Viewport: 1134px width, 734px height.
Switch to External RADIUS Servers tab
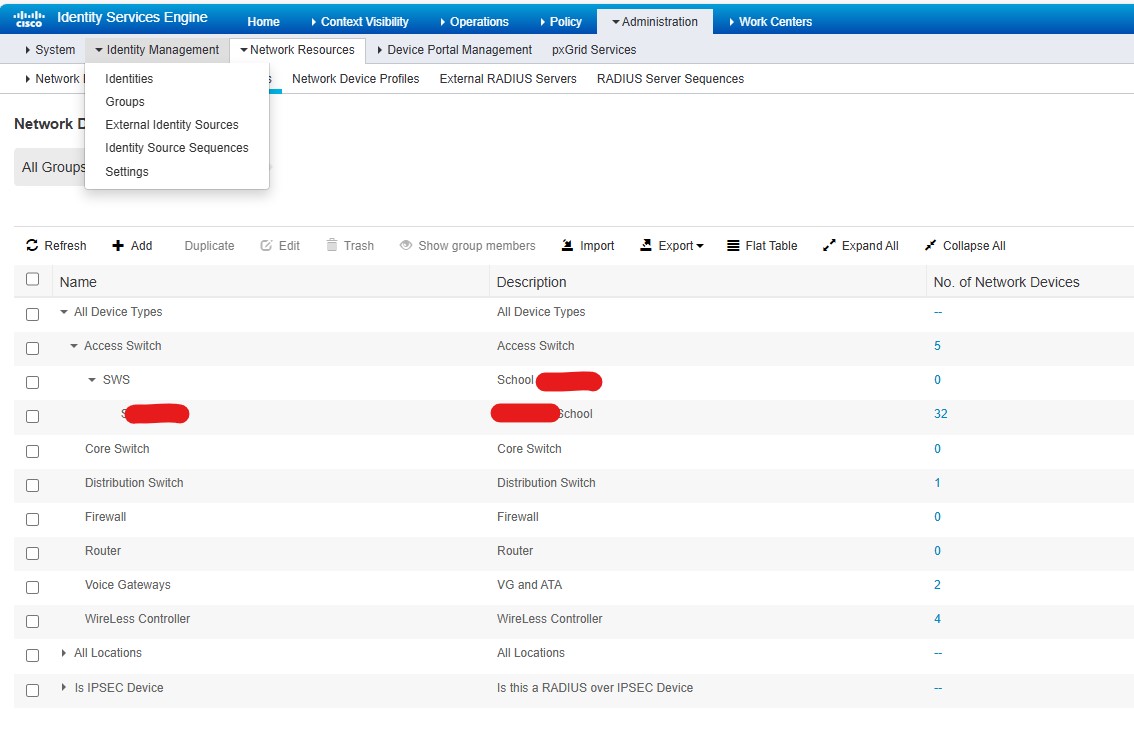pyautogui.click(x=508, y=78)
